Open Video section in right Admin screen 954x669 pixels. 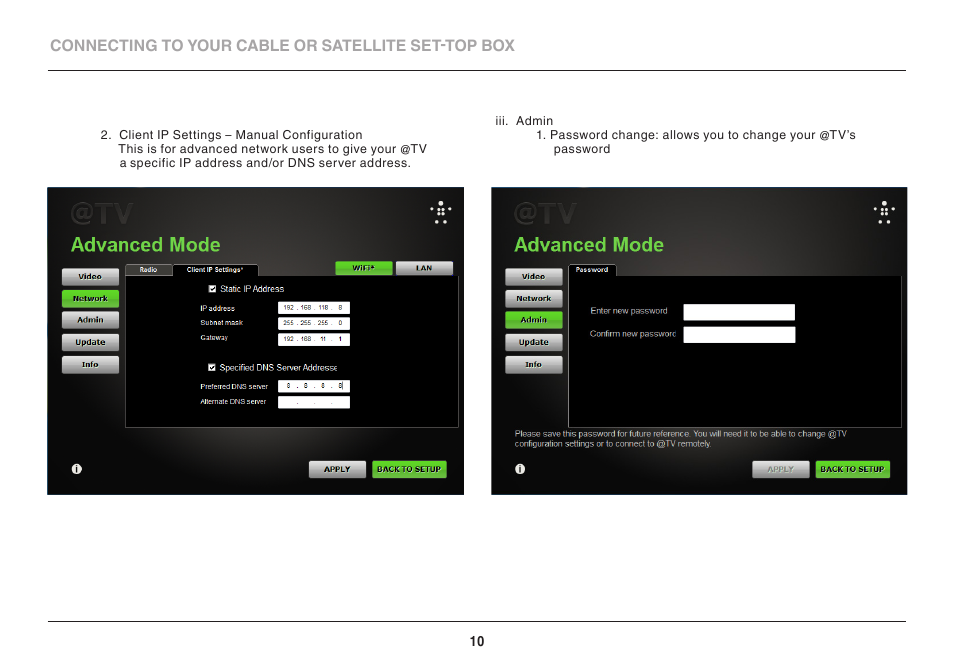pos(534,277)
